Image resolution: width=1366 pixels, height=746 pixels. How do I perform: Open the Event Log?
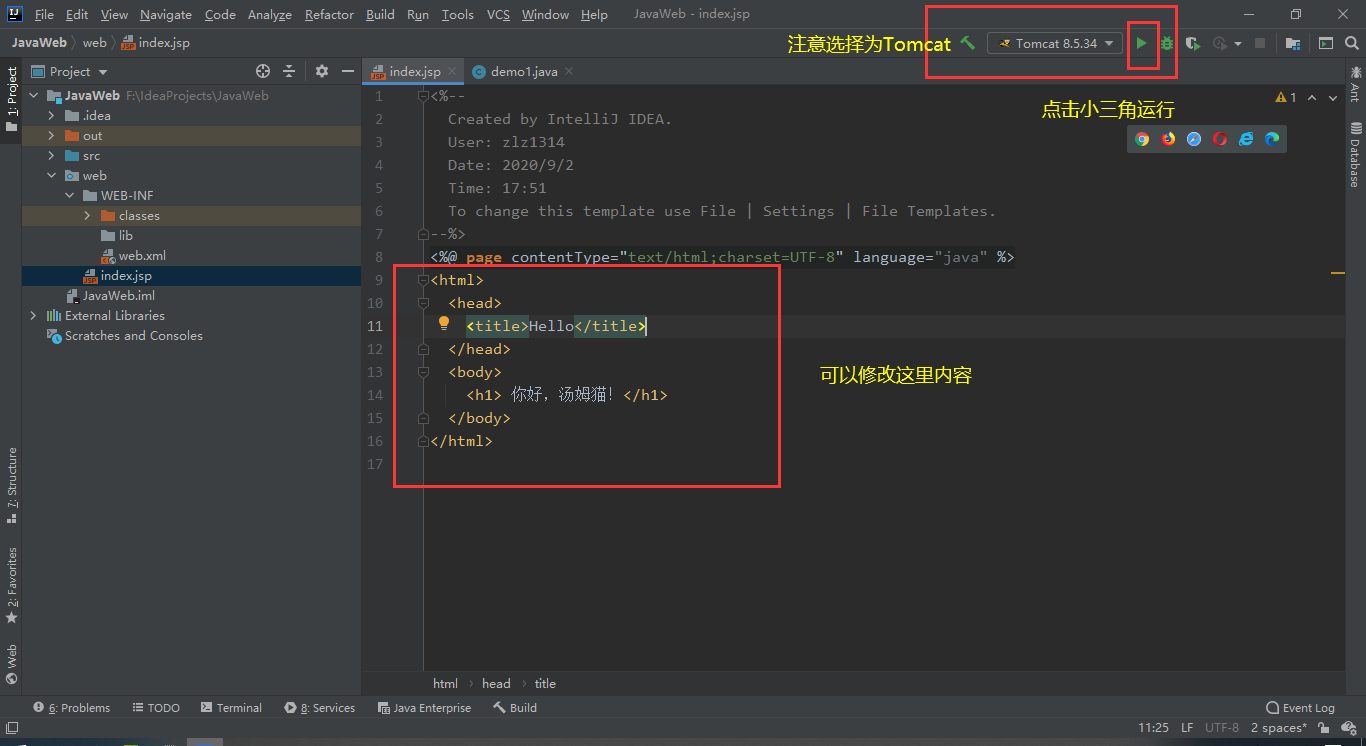pyautogui.click(x=1300, y=707)
